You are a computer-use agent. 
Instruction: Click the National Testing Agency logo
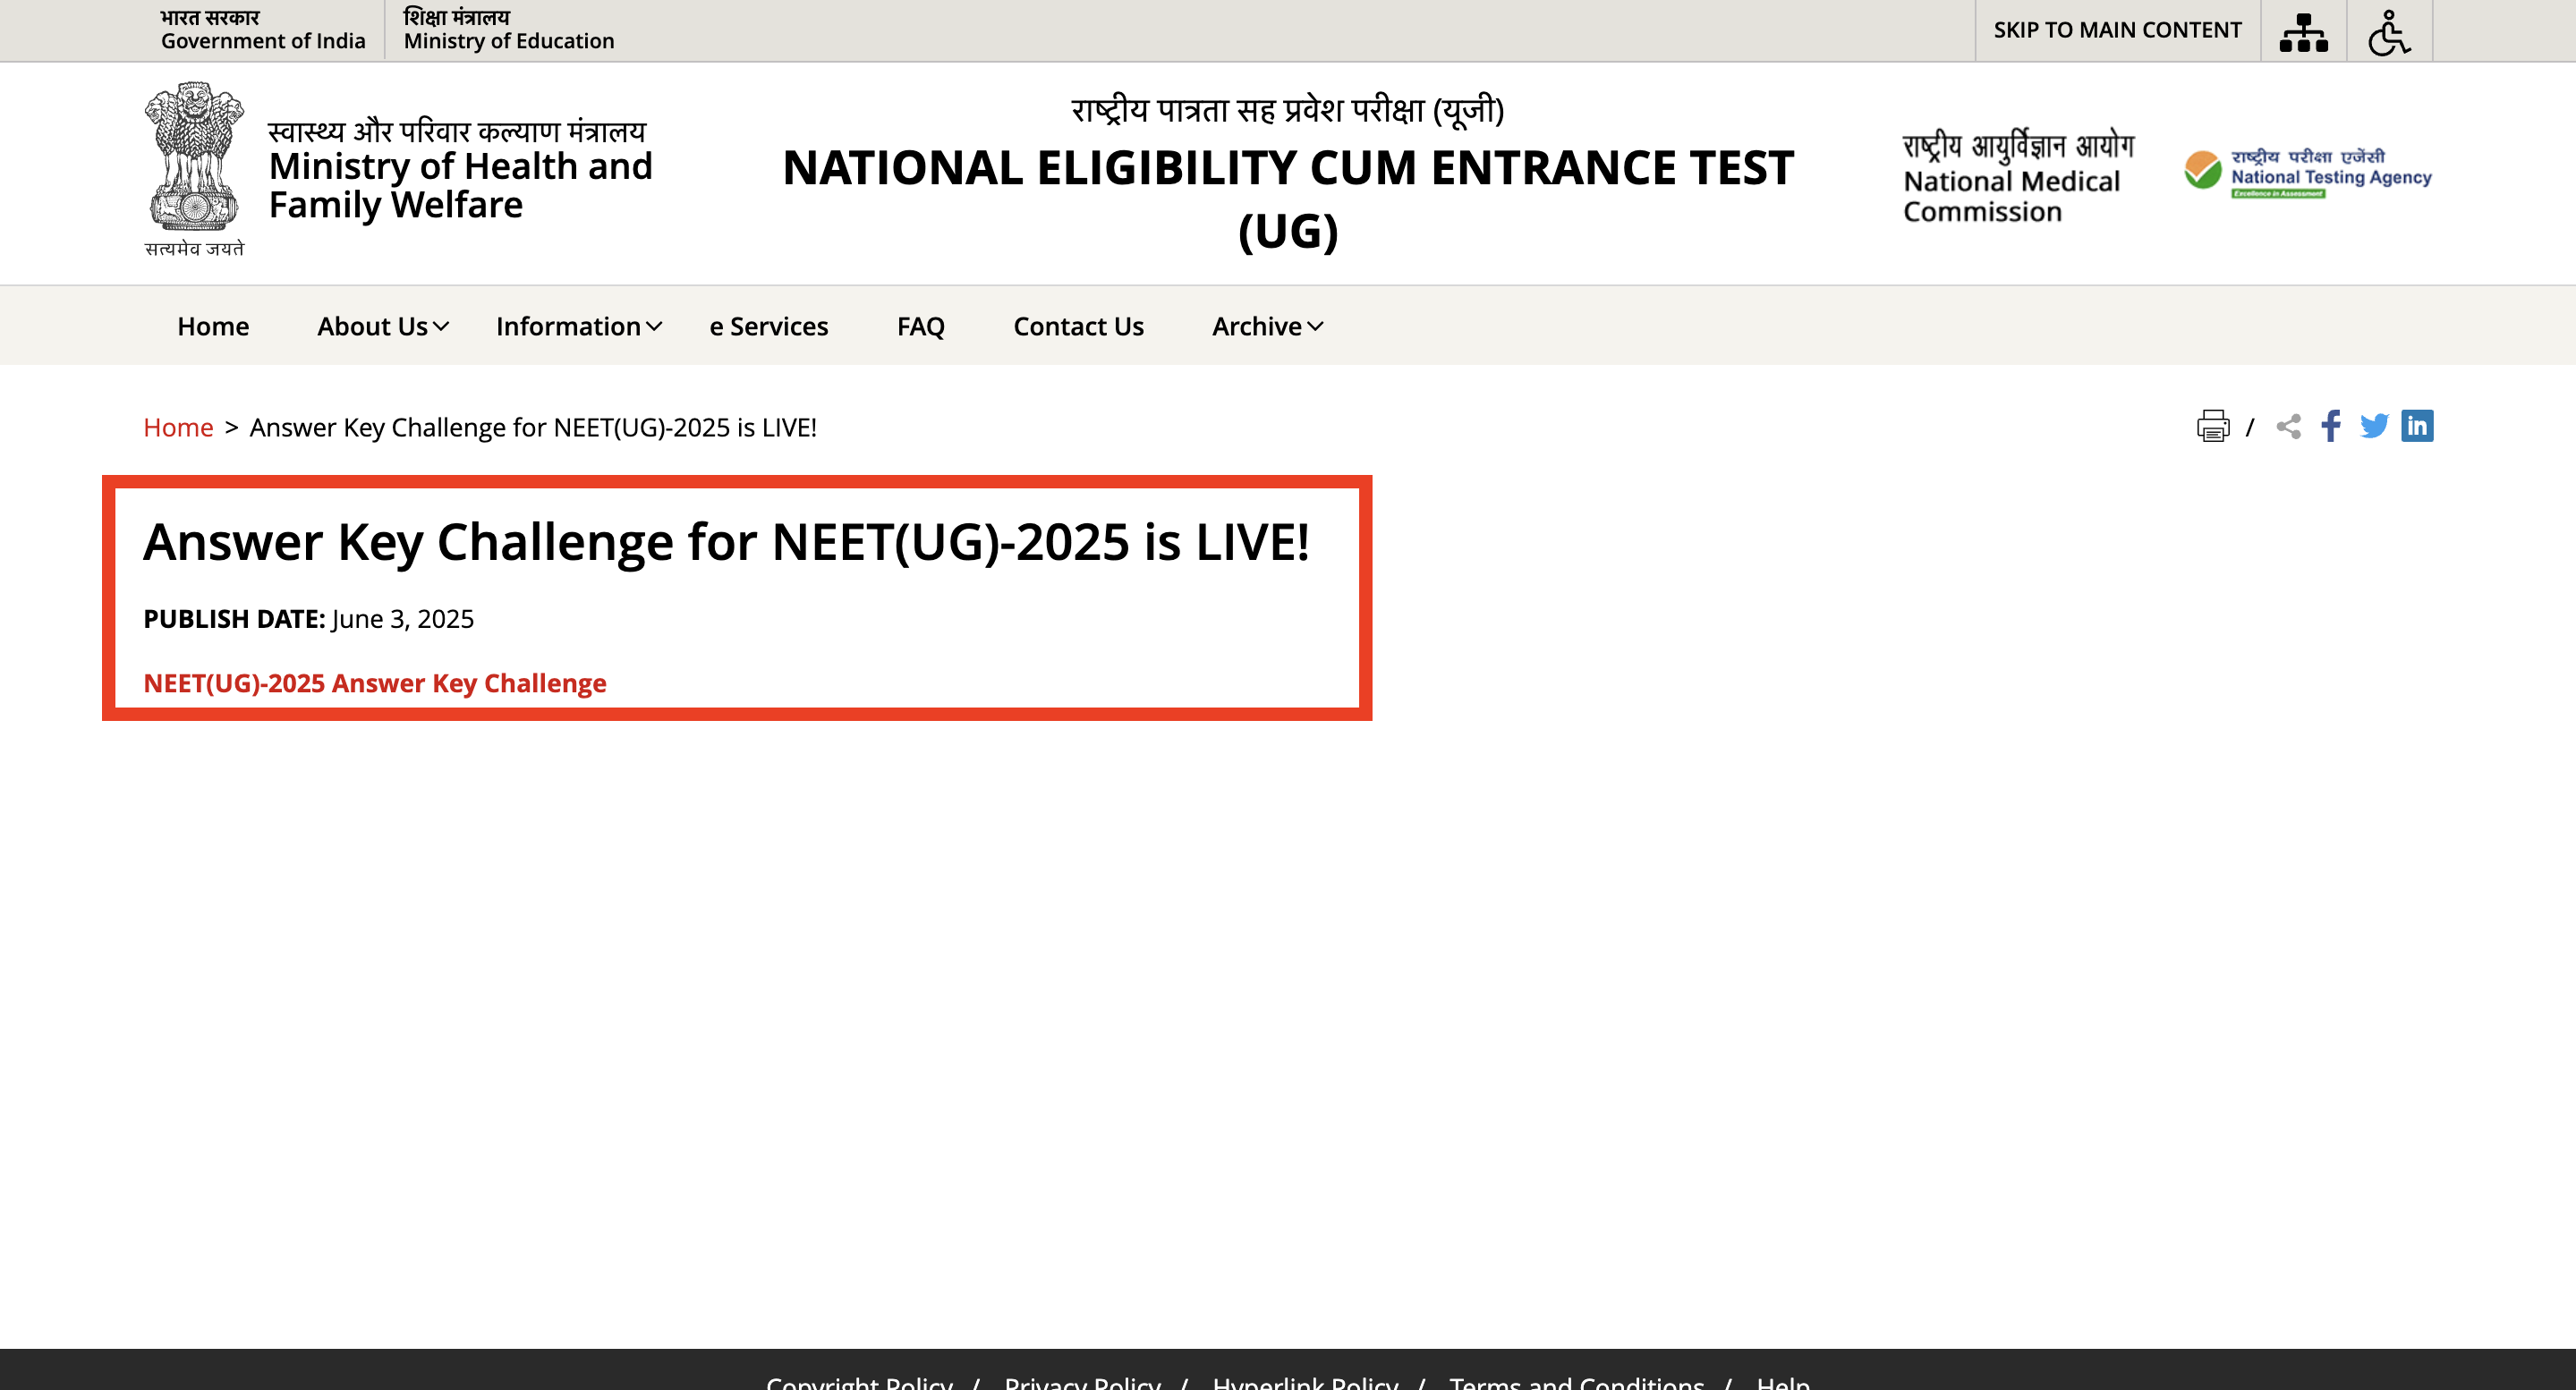[x=2307, y=174]
